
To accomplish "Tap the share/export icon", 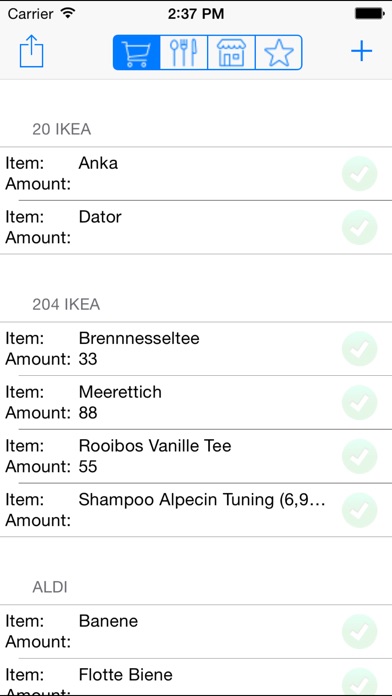I will (x=32, y=52).
